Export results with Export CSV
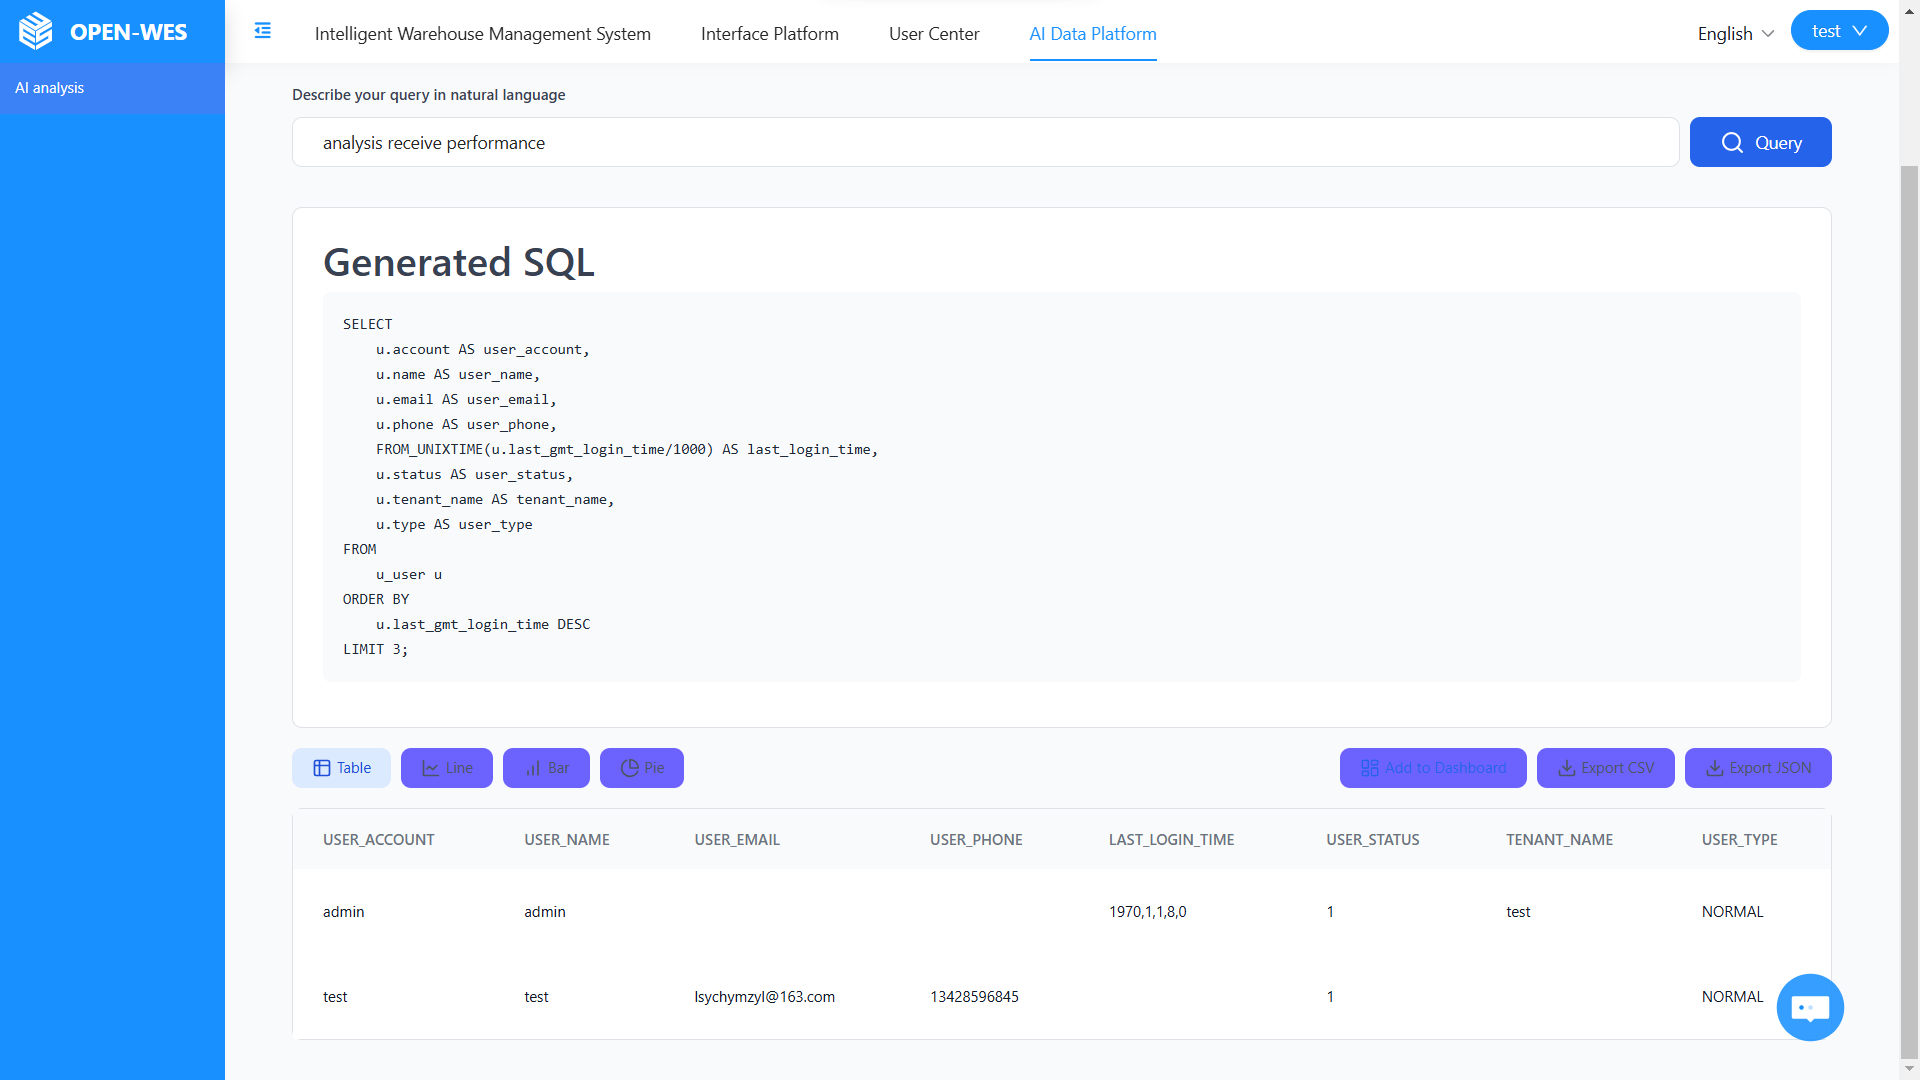 point(1606,768)
